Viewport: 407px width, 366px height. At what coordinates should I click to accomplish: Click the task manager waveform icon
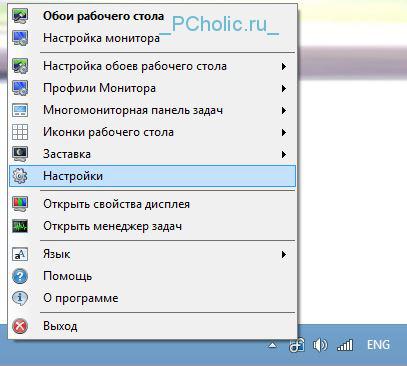click(20, 226)
